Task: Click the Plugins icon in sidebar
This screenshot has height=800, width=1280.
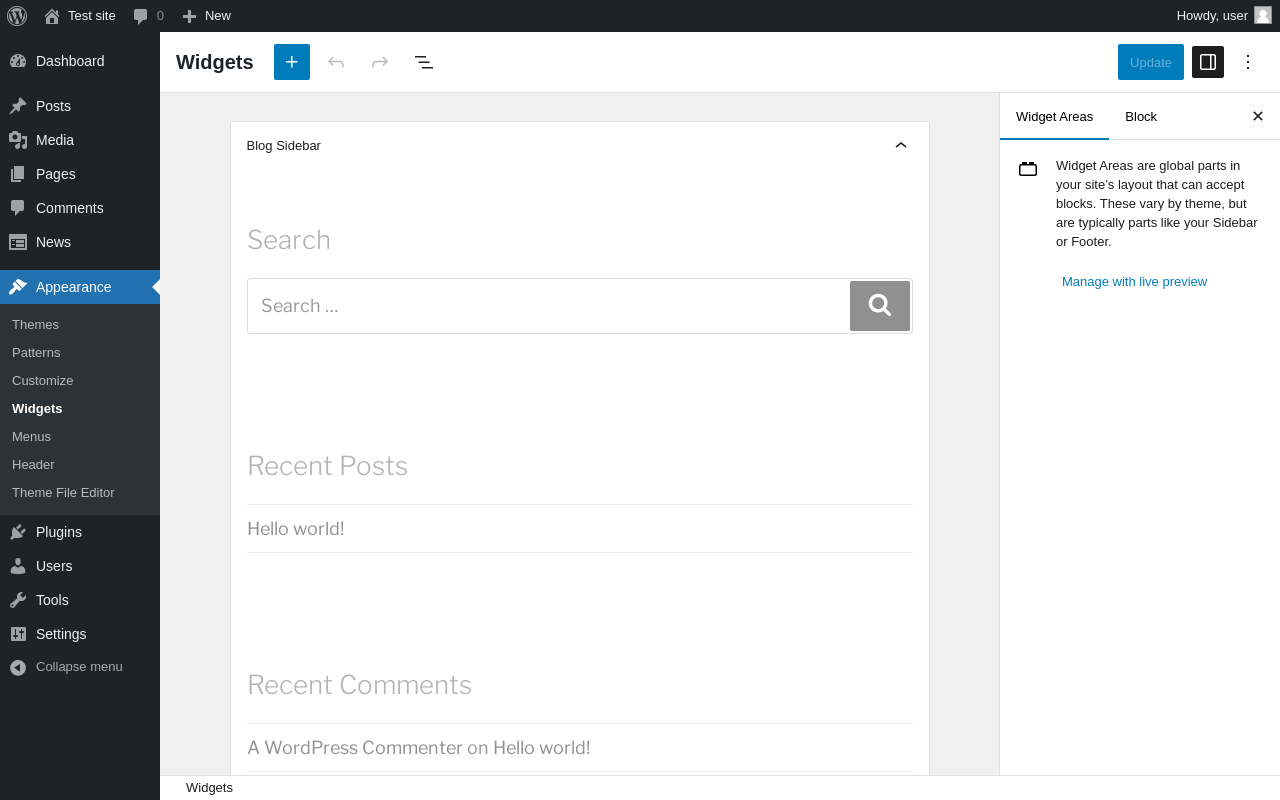Action: [18, 532]
